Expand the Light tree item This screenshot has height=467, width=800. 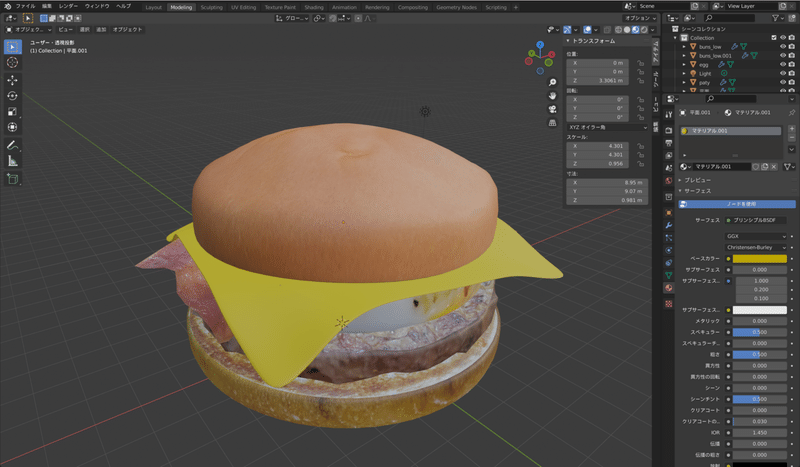tap(684, 73)
